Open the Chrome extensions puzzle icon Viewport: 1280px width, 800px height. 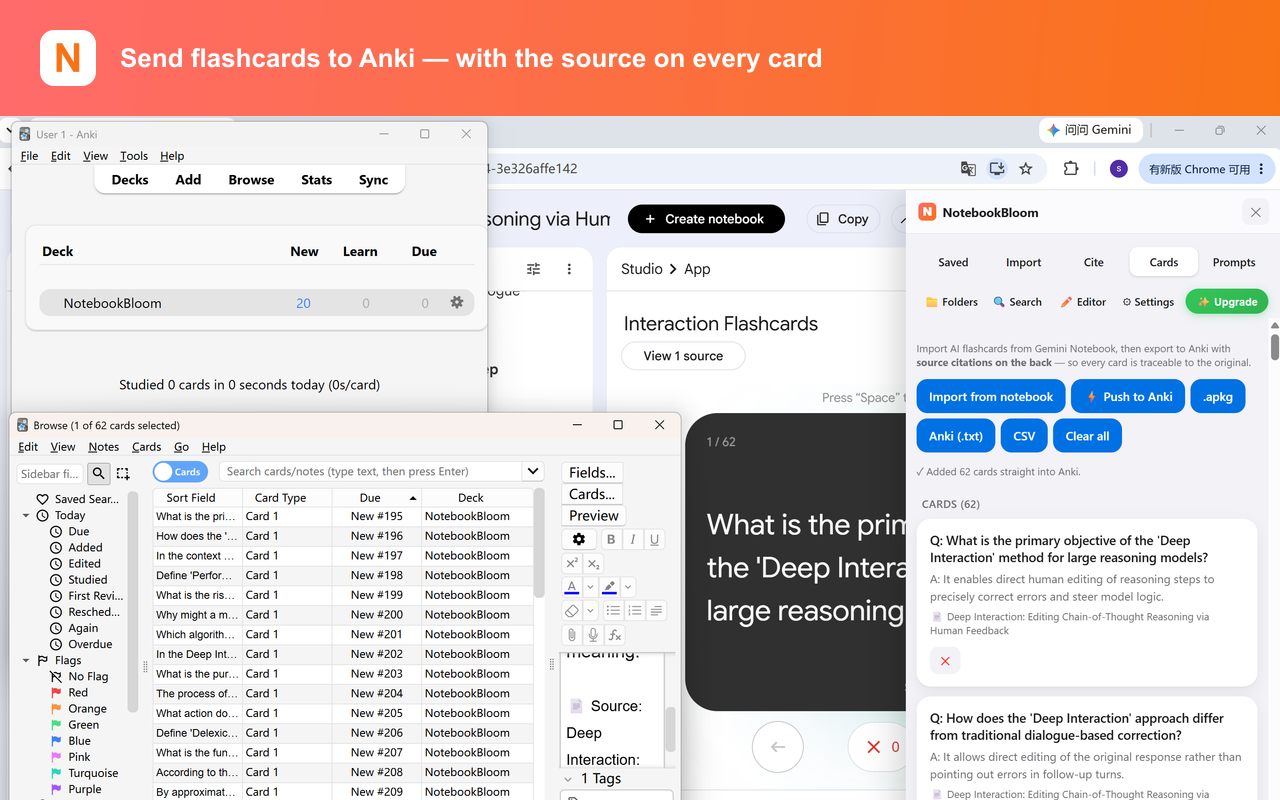point(1071,169)
